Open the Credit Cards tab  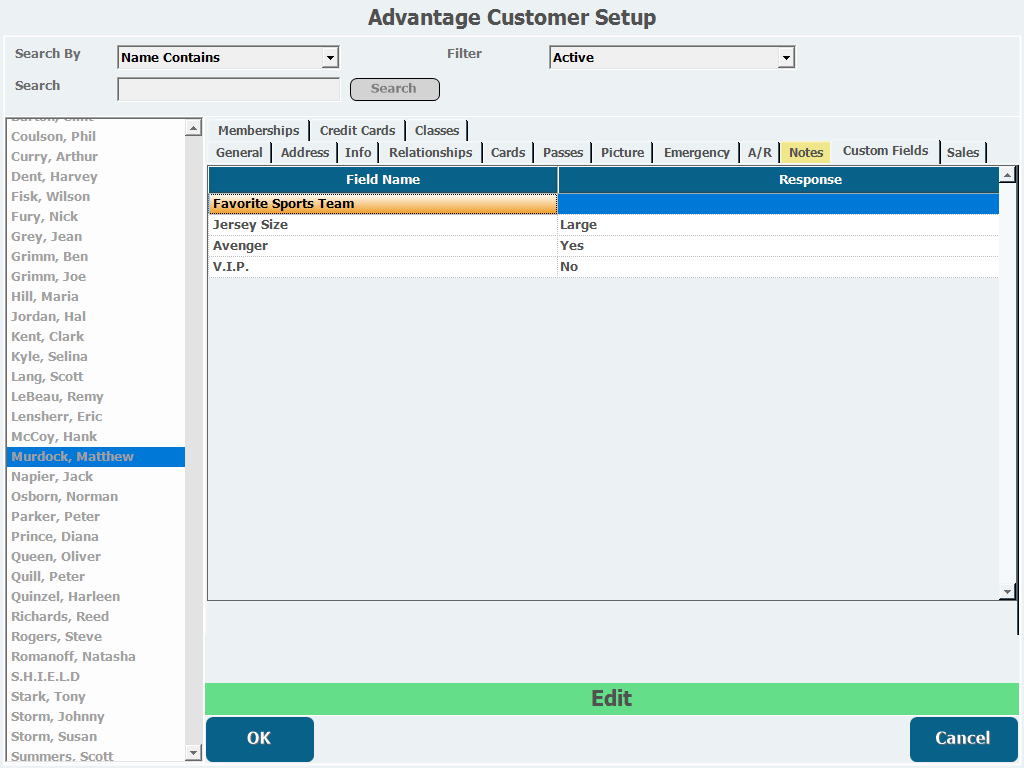click(x=357, y=131)
